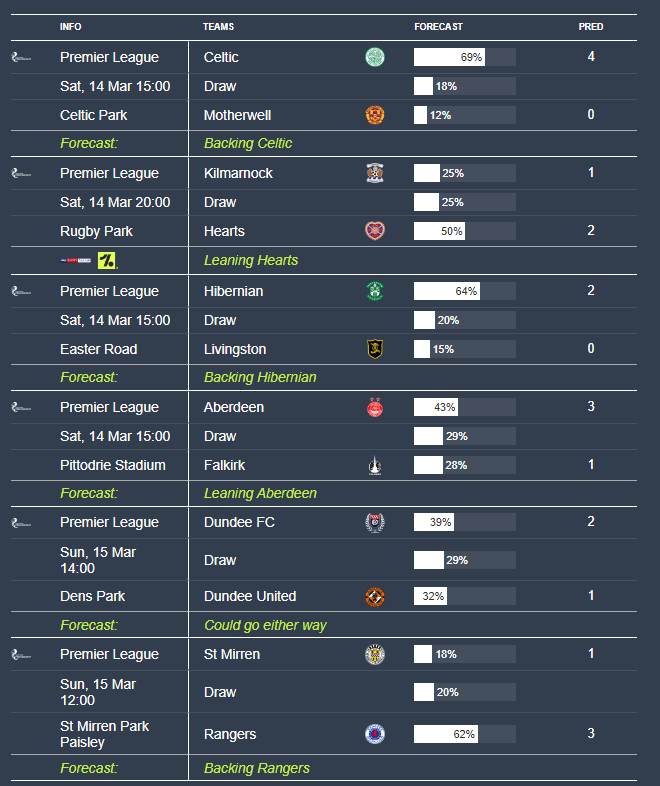Viewport: 660px width, 786px height.
Task: Click the Falkirk club crest
Action: (375, 465)
